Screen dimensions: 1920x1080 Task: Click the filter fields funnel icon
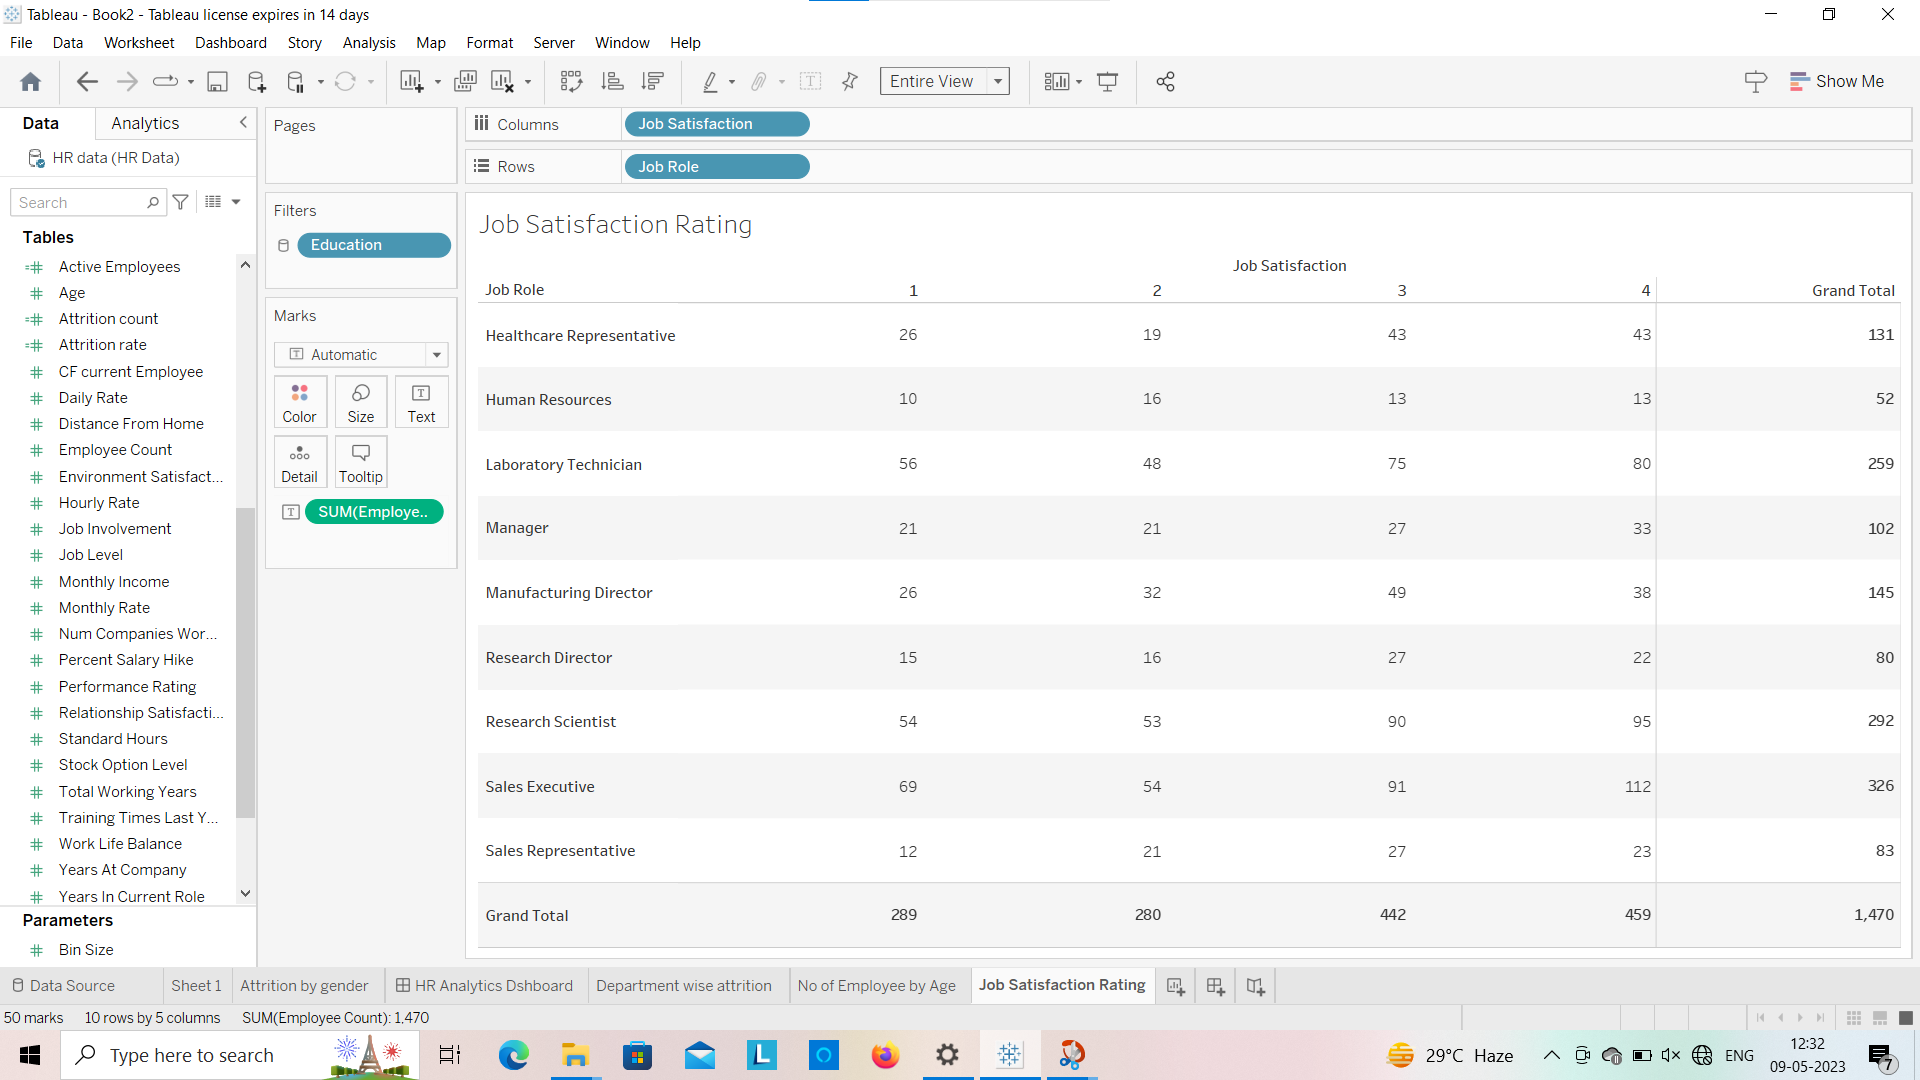(x=181, y=202)
